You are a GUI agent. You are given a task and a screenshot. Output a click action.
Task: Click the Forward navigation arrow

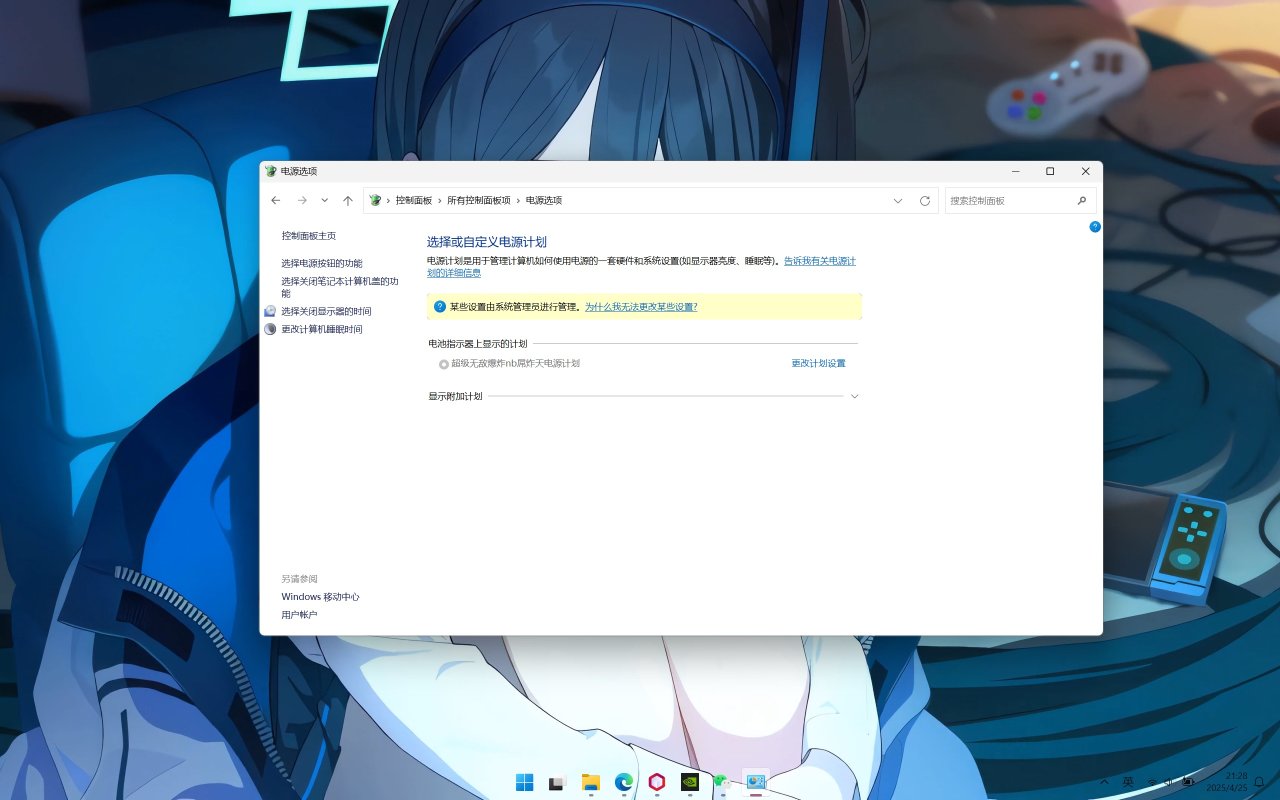(x=302, y=201)
